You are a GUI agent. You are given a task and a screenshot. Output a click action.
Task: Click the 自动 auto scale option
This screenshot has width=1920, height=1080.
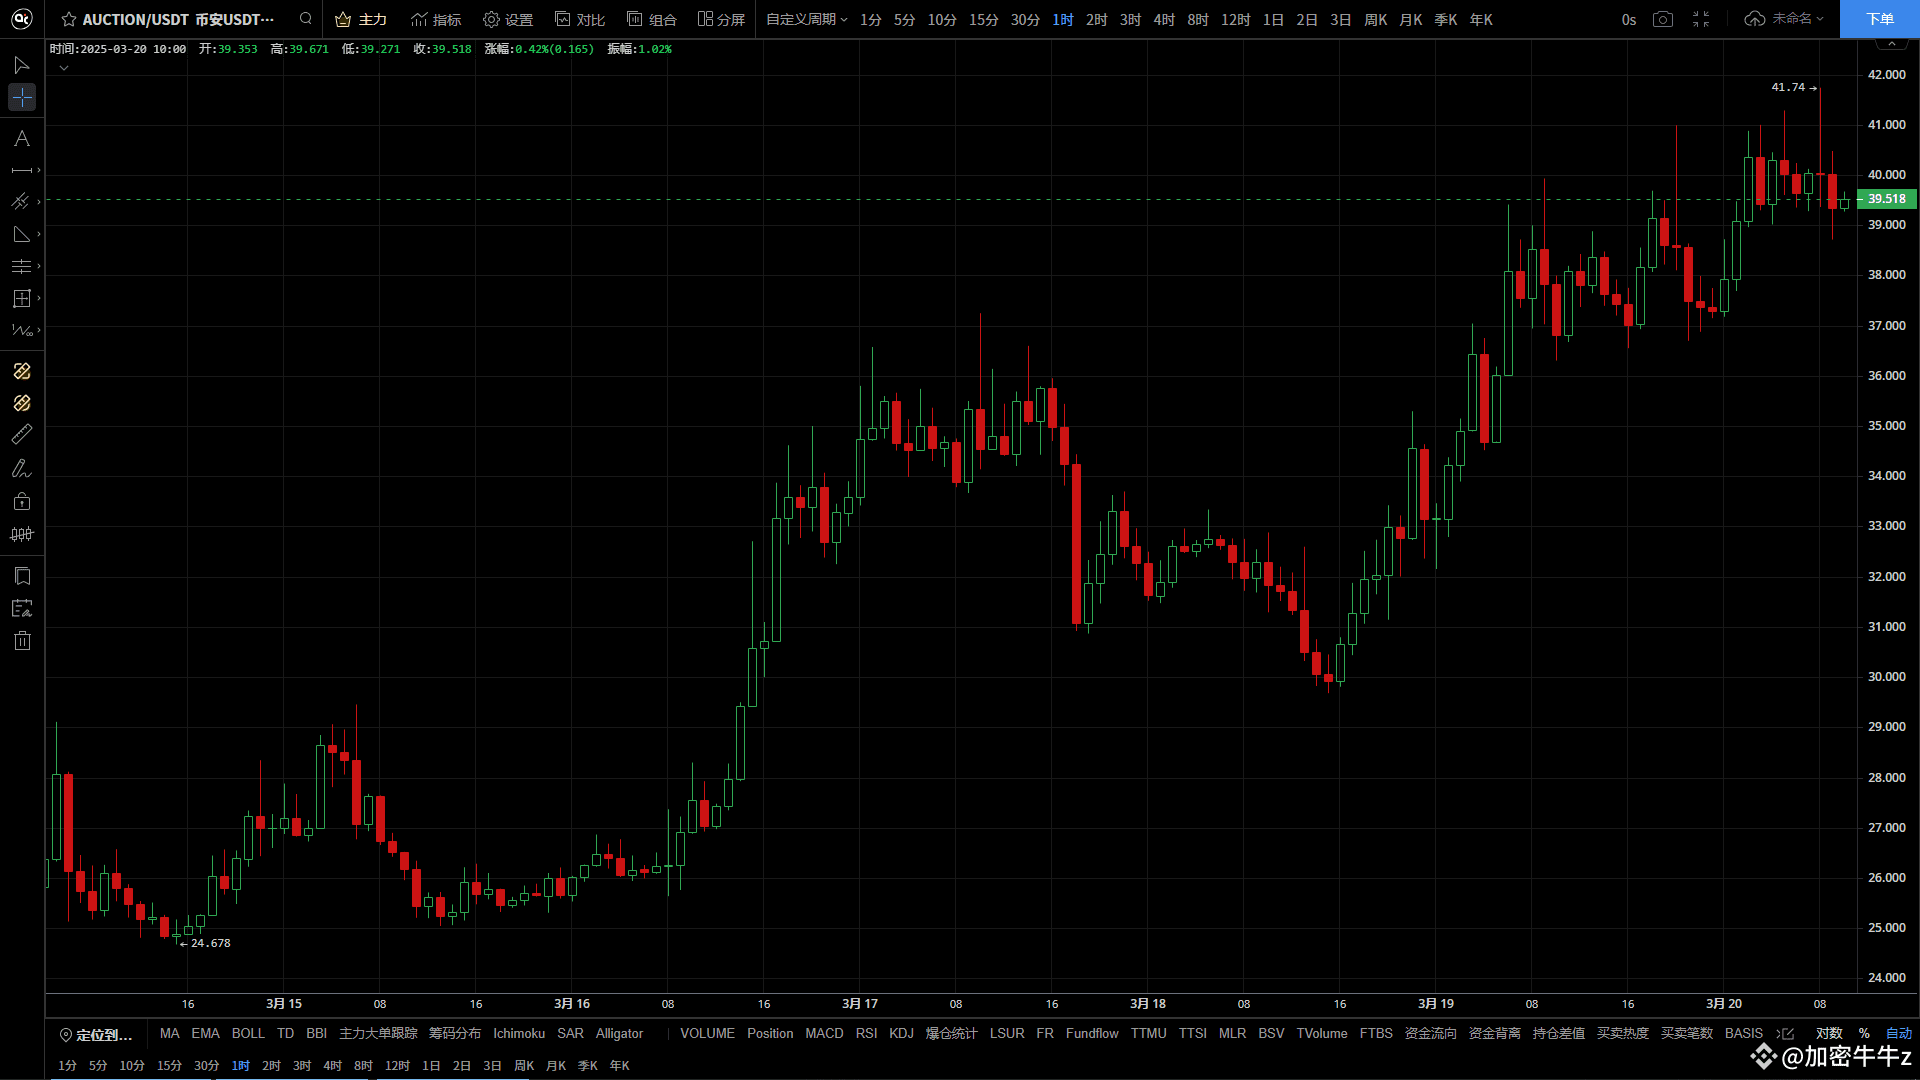pyautogui.click(x=1898, y=1033)
